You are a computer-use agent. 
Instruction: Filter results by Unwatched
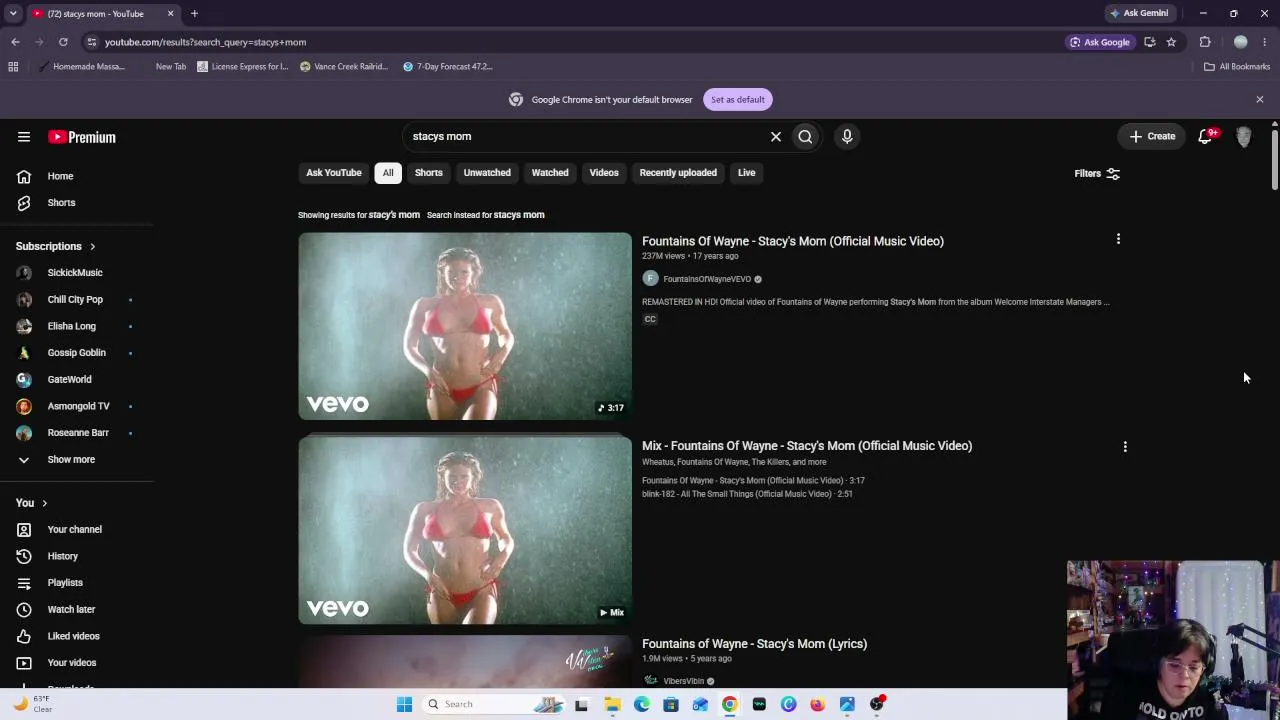point(487,173)
